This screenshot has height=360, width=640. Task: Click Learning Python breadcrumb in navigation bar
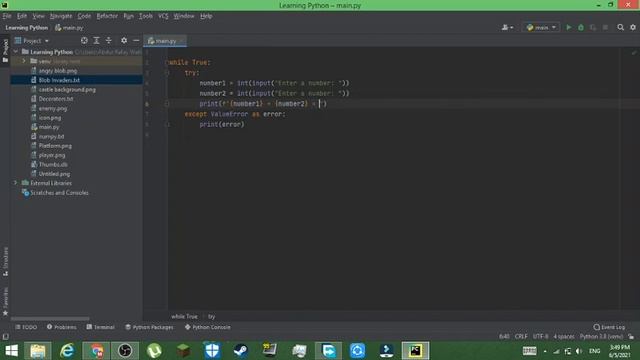tap(27, 28)
